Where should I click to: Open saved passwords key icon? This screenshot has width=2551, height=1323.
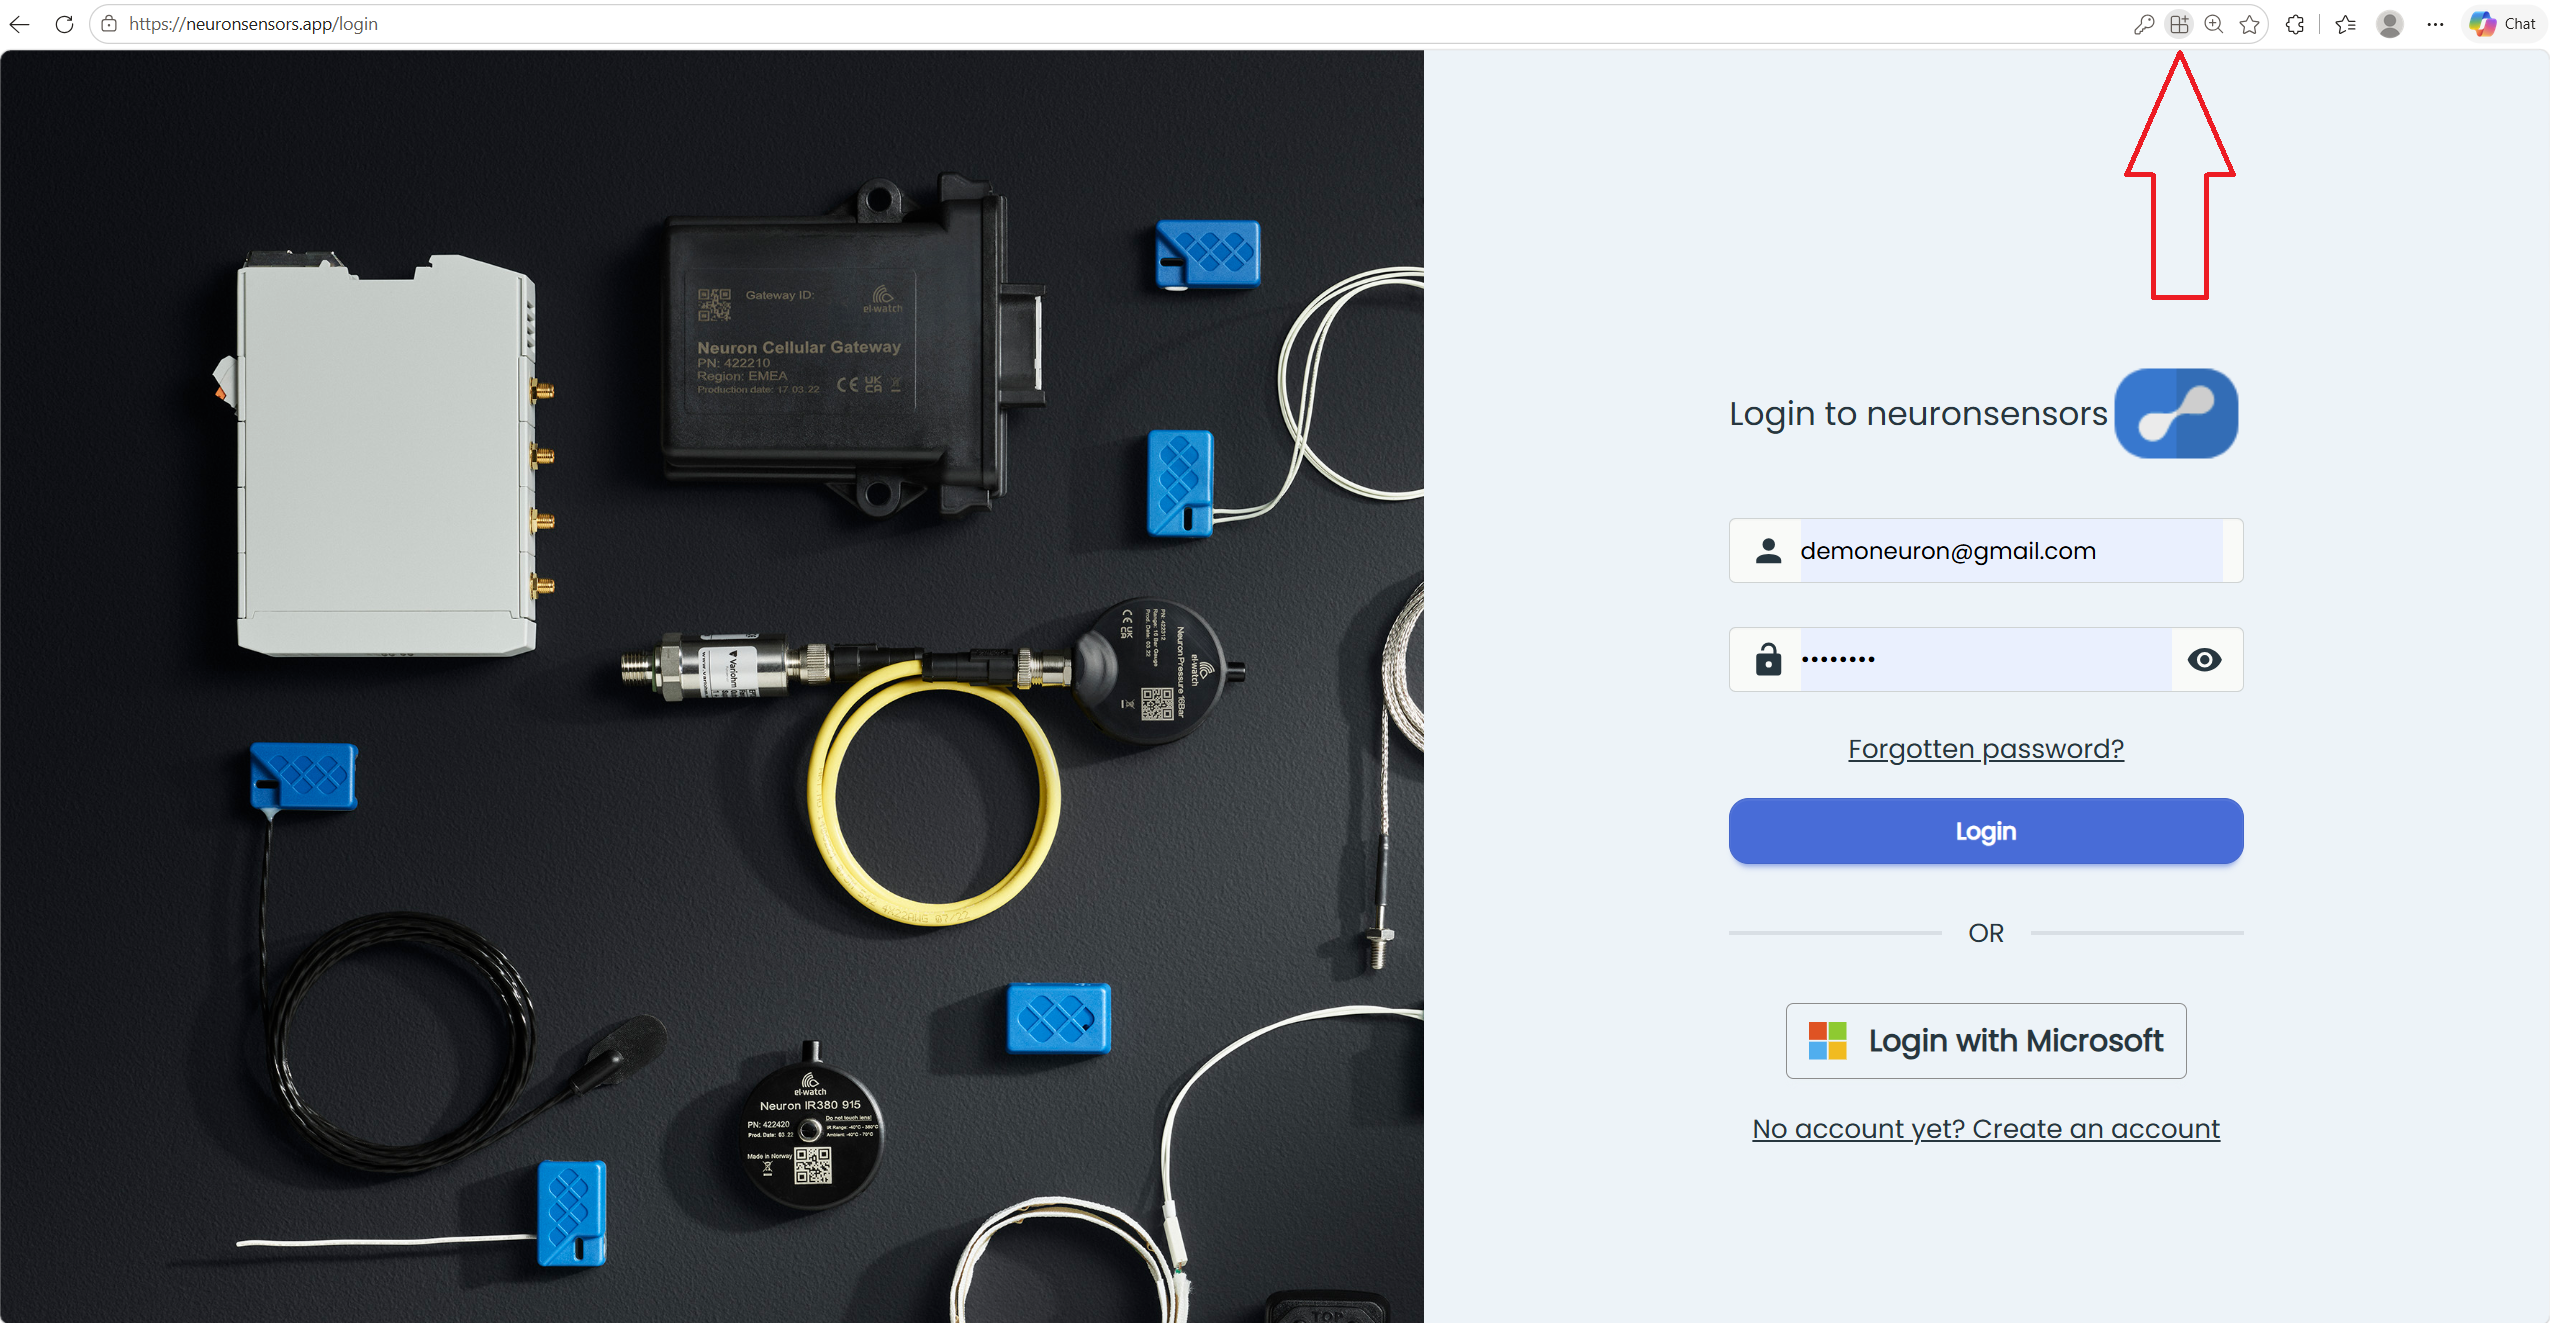(x=2143, y=24)
